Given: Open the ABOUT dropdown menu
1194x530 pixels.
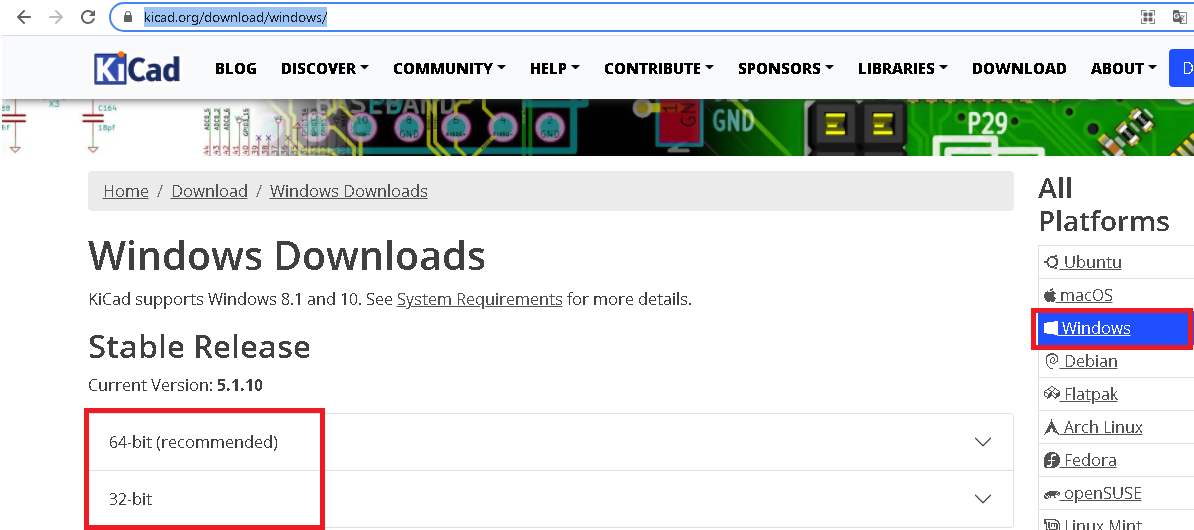Looking at the screenshot, I should (1124, 69).
